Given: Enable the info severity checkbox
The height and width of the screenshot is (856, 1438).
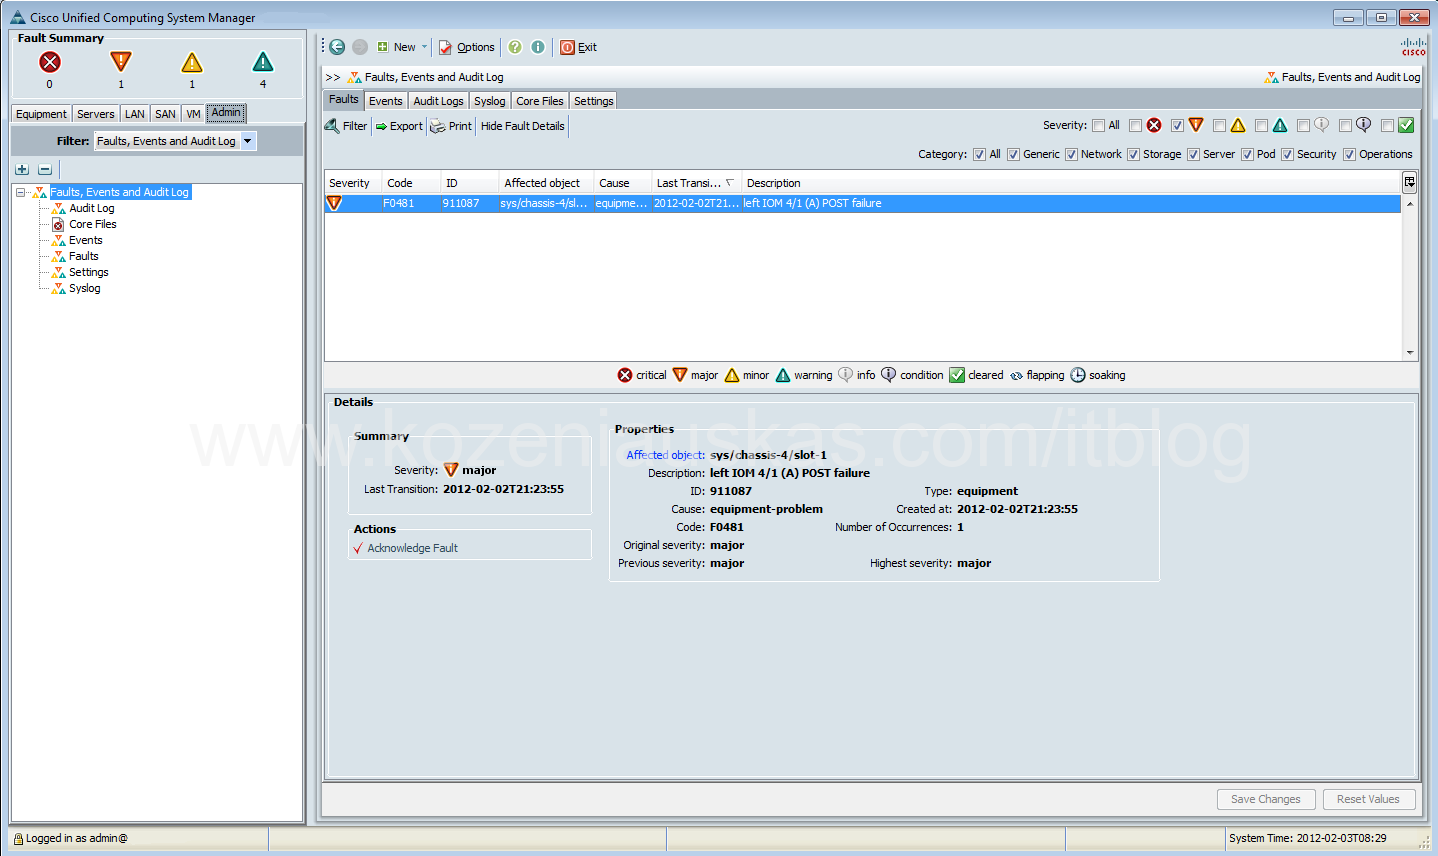Looking at the screenshot, I should tap(1303, 125).
